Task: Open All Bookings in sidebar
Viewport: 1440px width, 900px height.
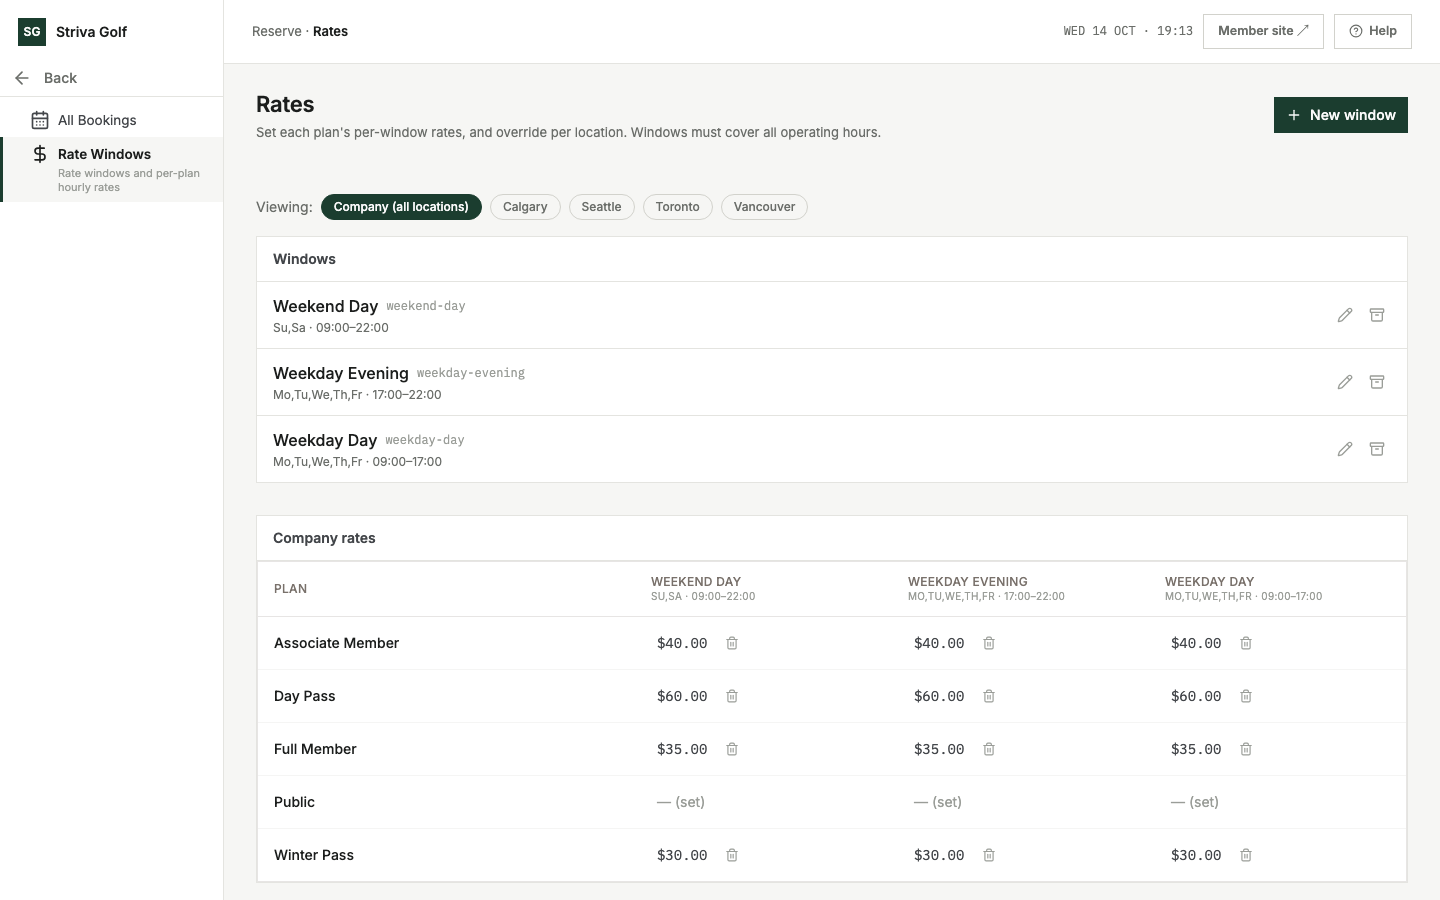Action: [112, 120]
